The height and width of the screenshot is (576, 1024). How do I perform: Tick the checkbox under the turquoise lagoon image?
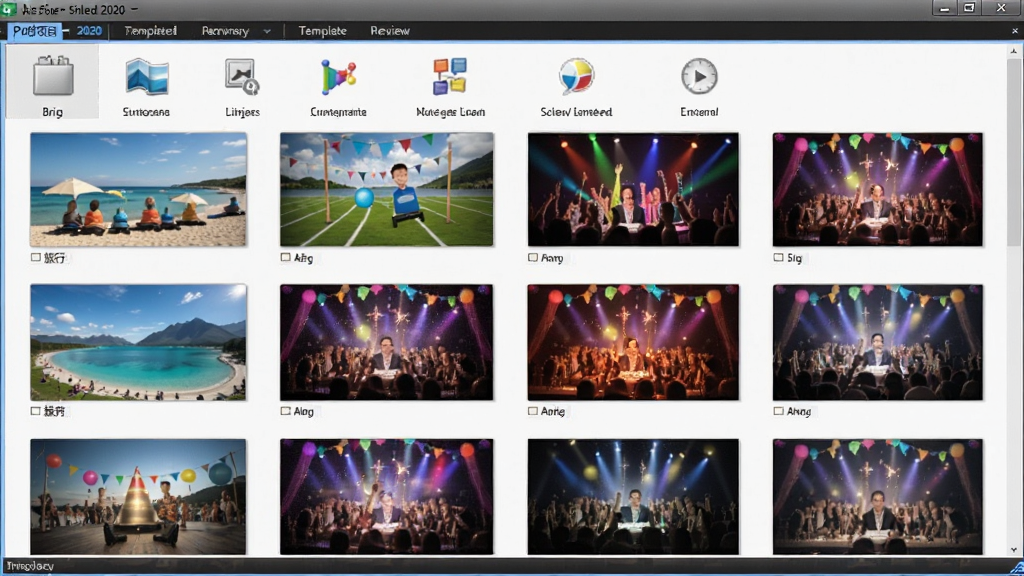(36, 411)
